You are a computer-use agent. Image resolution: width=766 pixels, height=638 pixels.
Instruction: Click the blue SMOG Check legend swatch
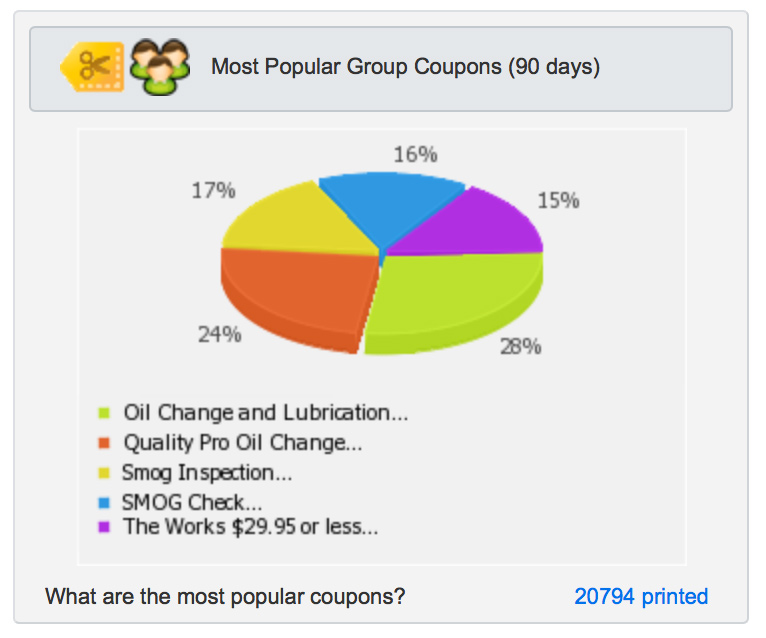click(104, 503)
